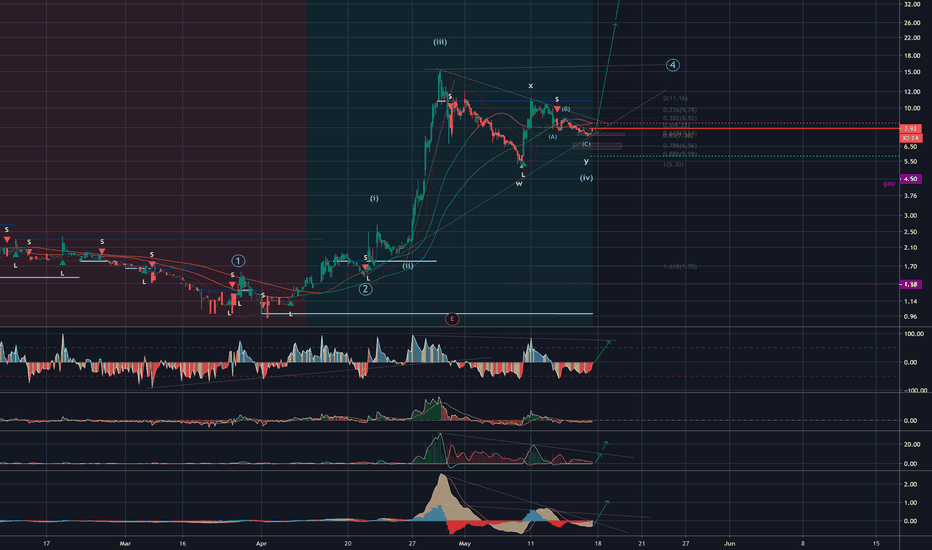Select the (i) wave label
Viewport: 932px width, 550px height.
pos(374,198)
